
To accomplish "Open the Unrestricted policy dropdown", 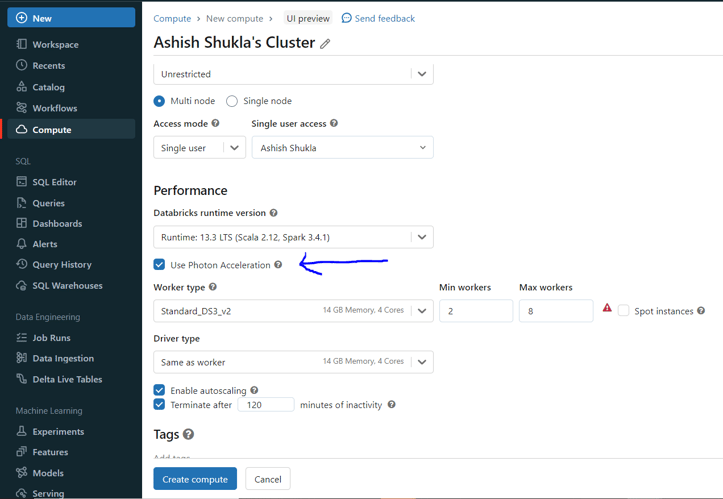I will click(x=293, y=74).
